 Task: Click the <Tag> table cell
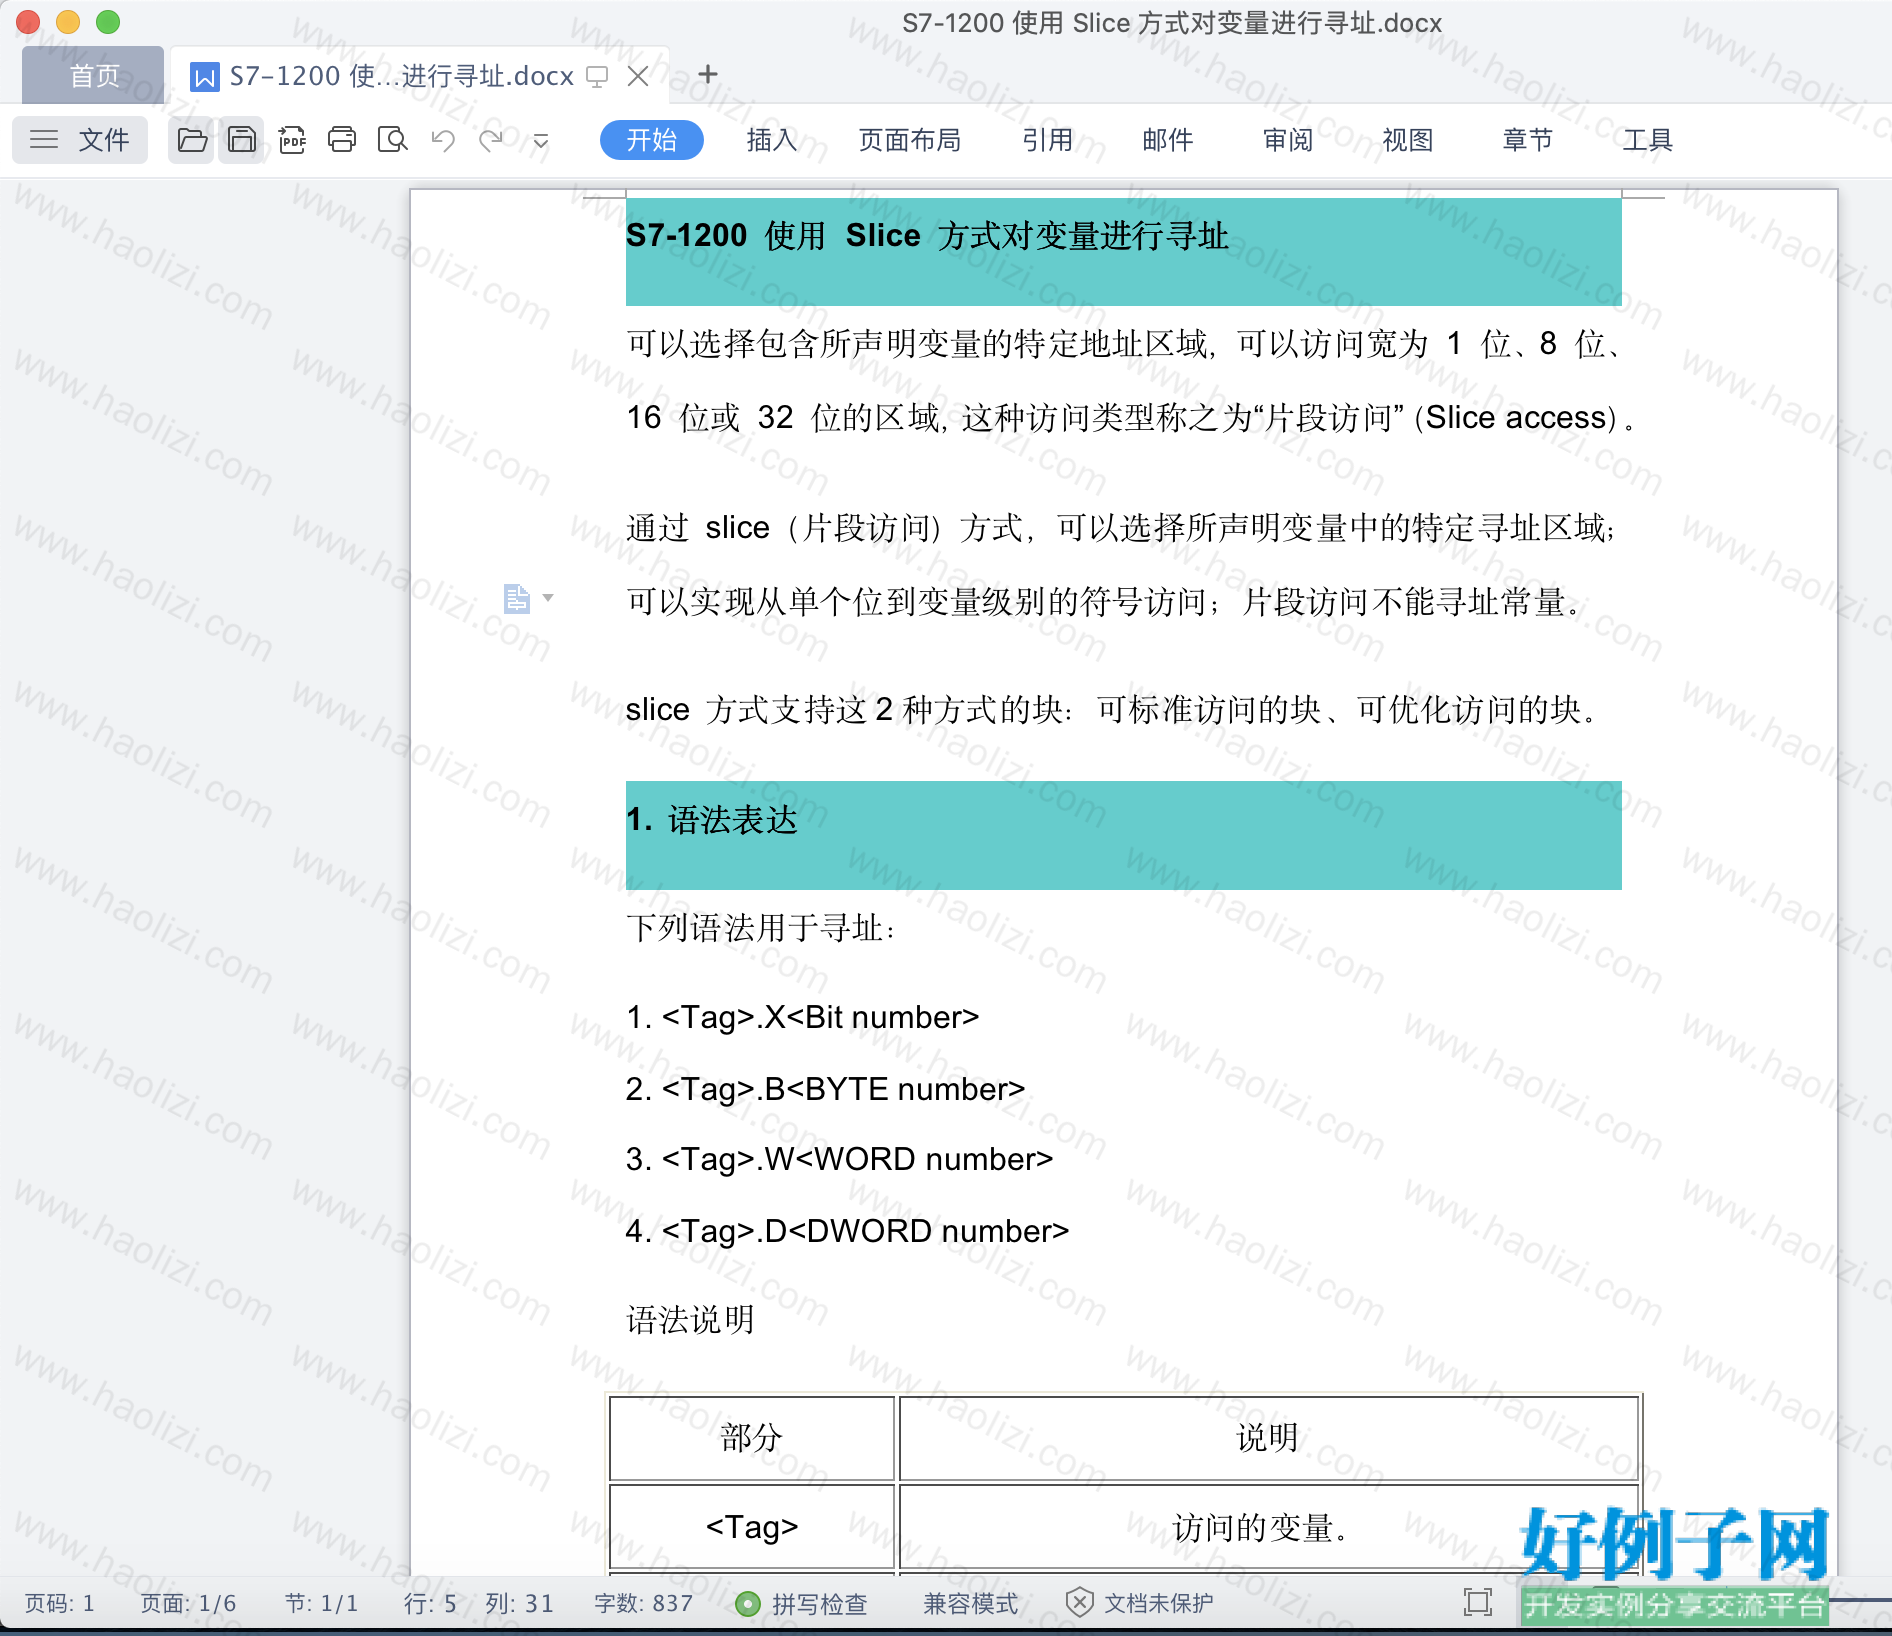coord(752,1527)
